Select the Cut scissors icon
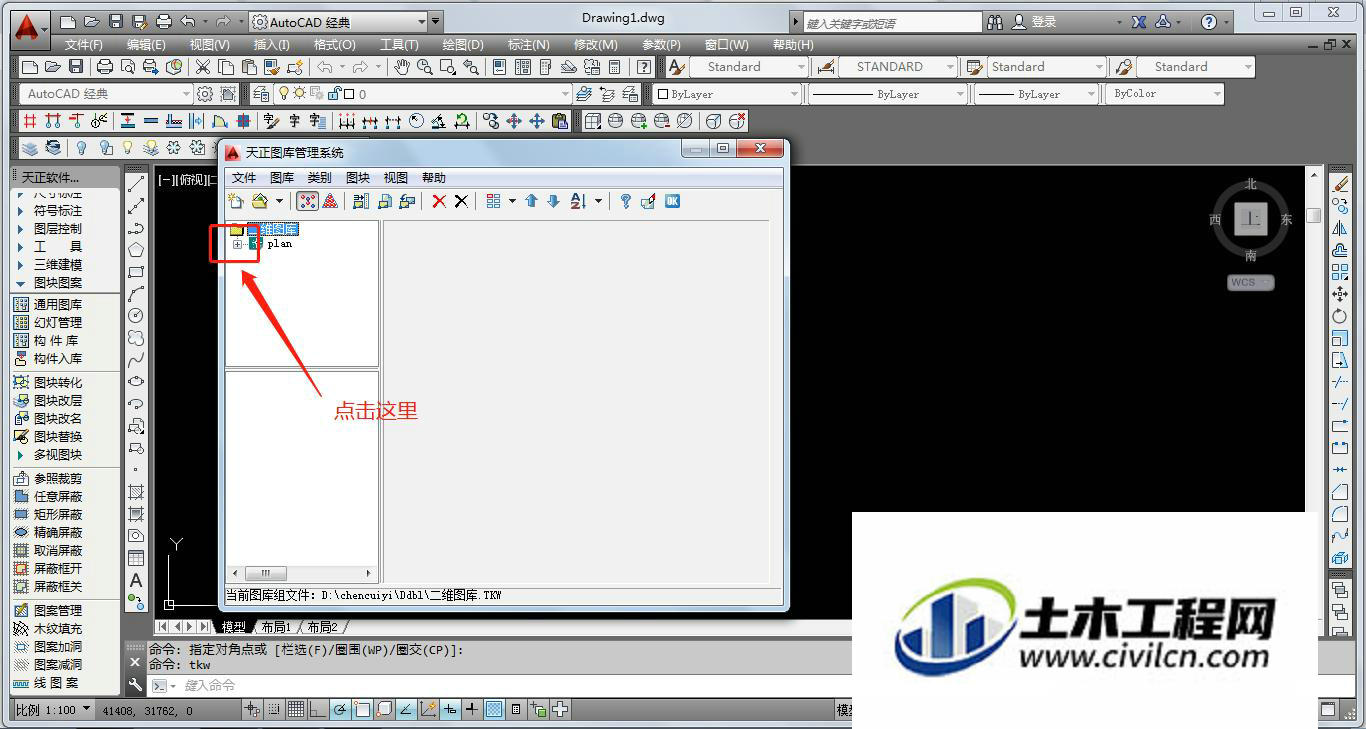Image resolution: width=1366 pixels, height=729 pixels. click(x=203, y=67)
